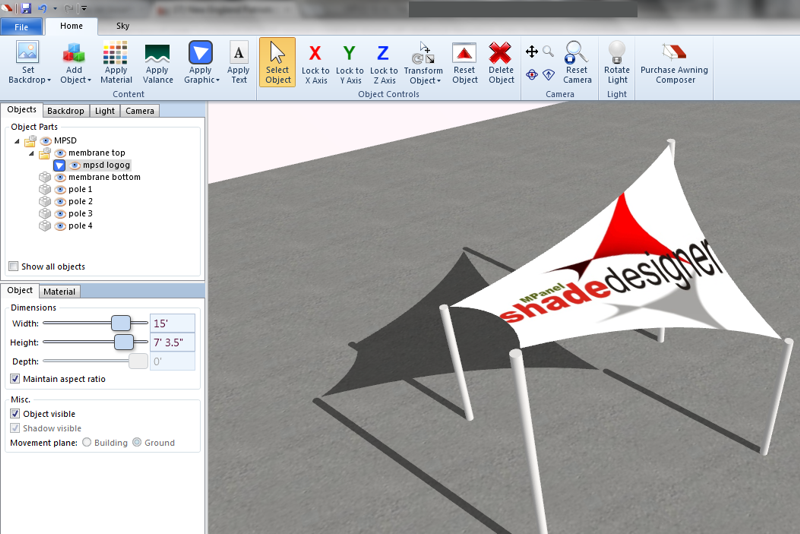Uncheck Maintain aspect ratio
This screenshot has width=800, height=534.
tap(15, 379)
